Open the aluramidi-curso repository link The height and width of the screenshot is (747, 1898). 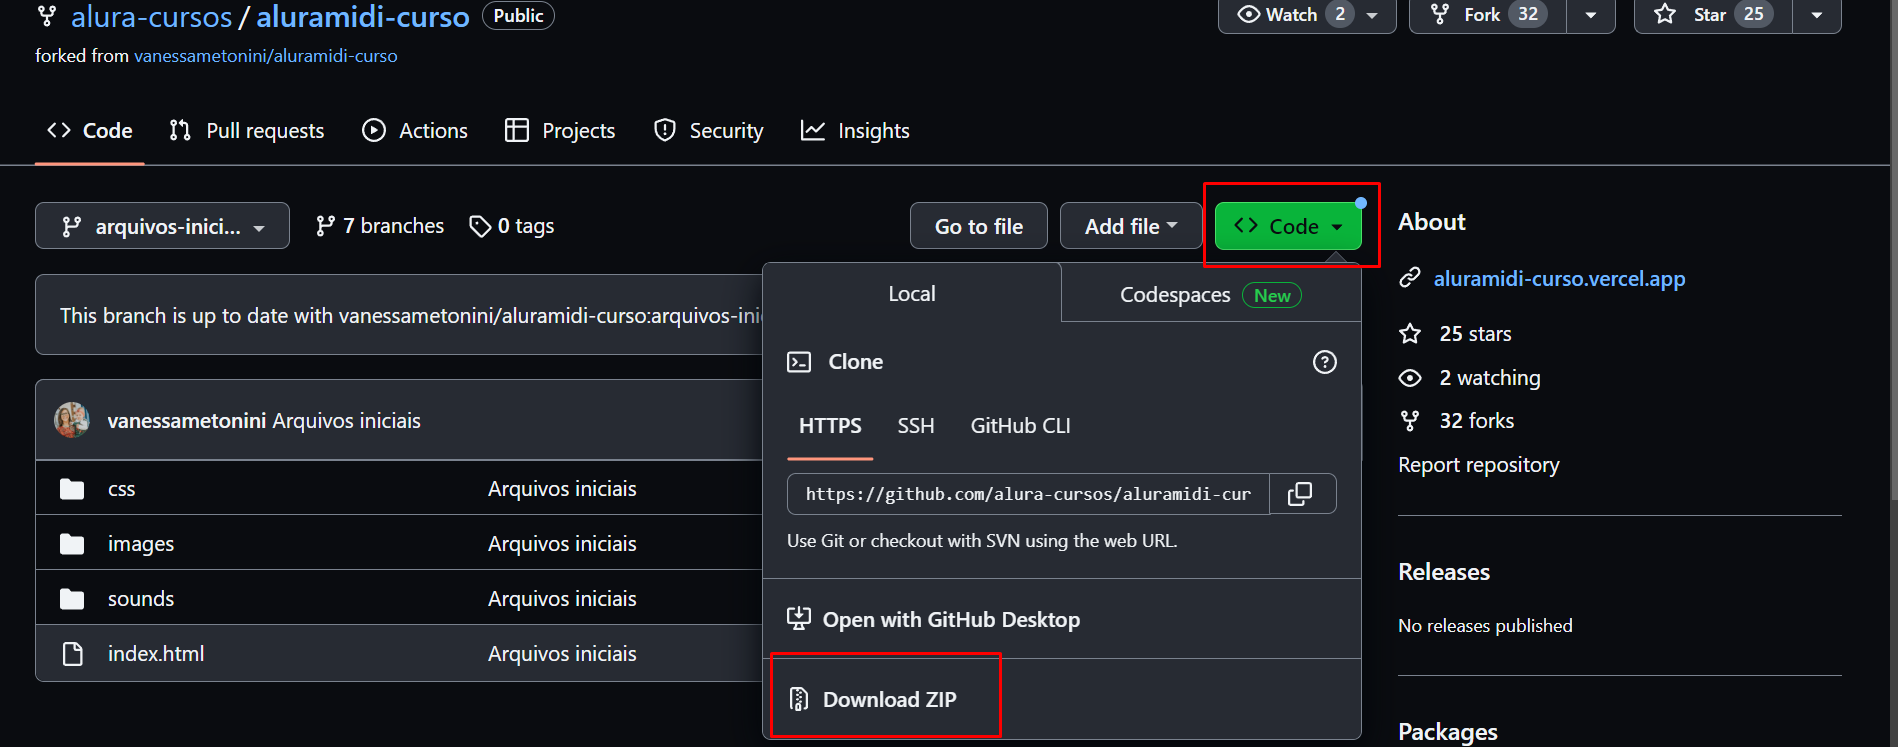coord(363,17)
